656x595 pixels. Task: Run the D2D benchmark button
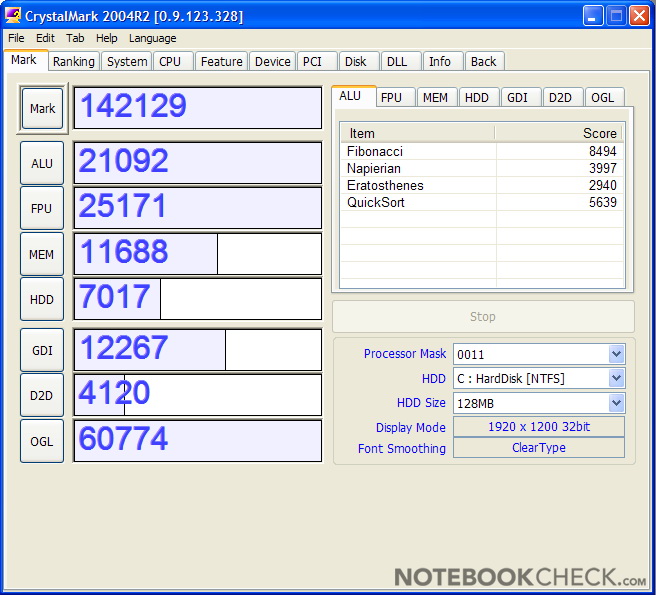(x=42, y=395)
